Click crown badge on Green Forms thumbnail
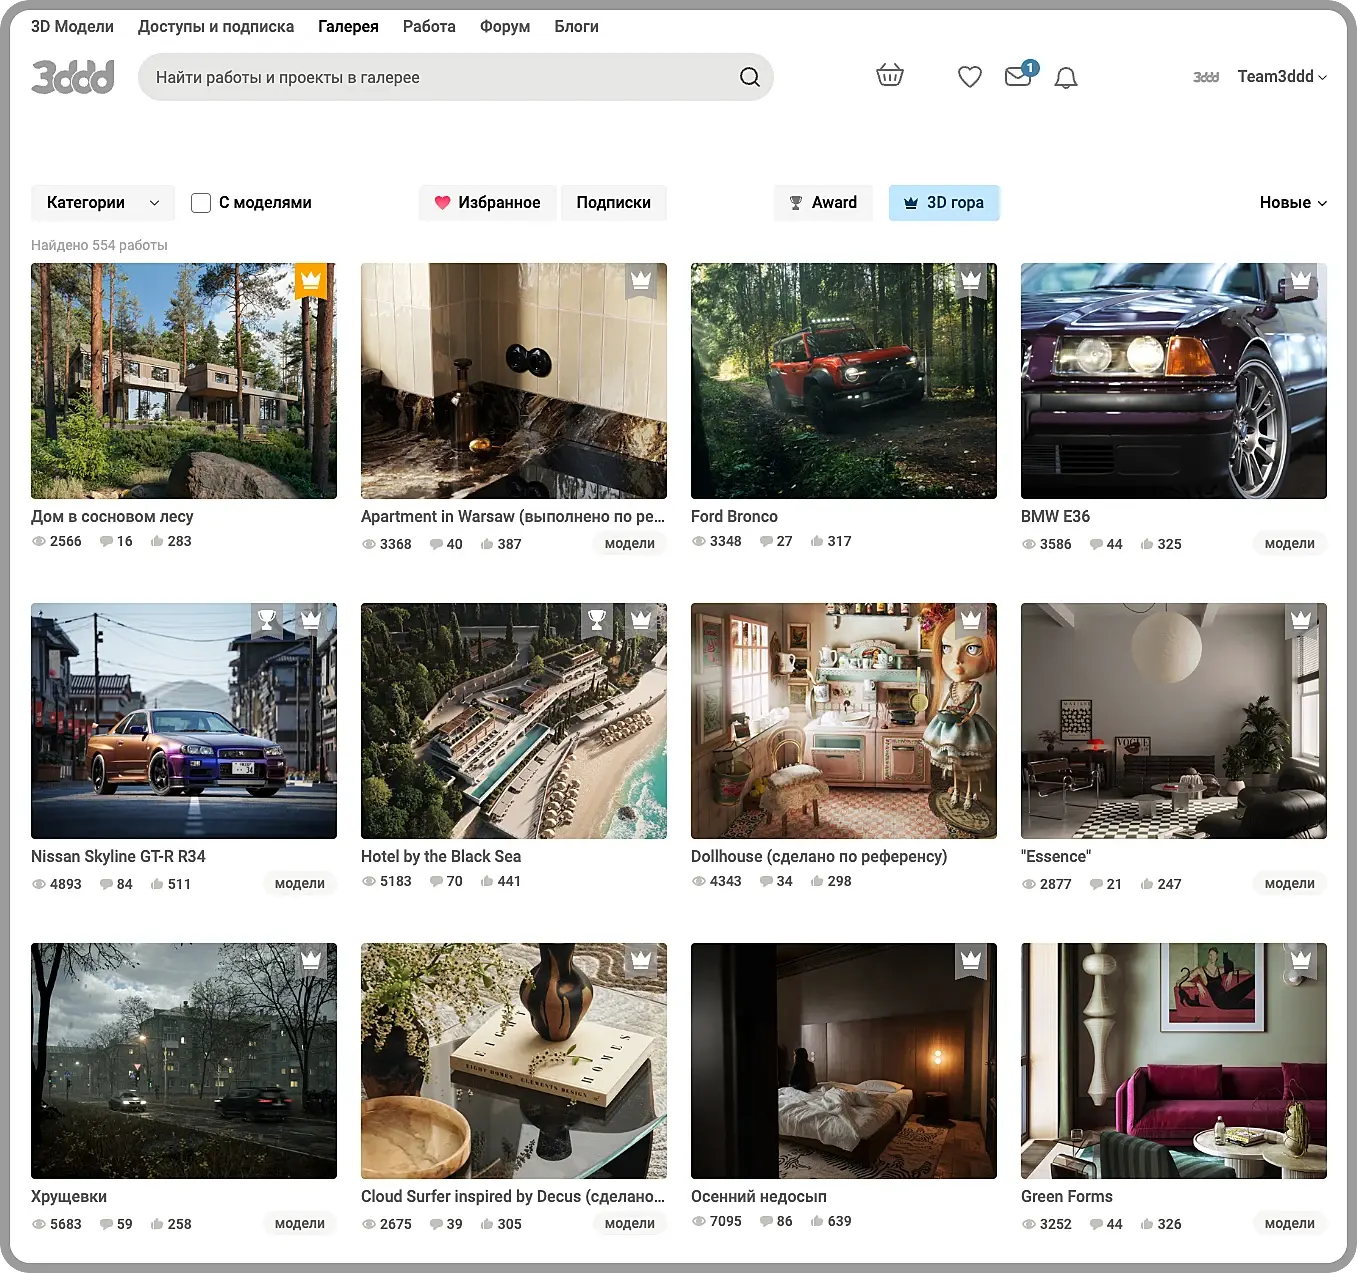The width and height of the screenshot is (1357, 1273). (x=1301, y=961)
